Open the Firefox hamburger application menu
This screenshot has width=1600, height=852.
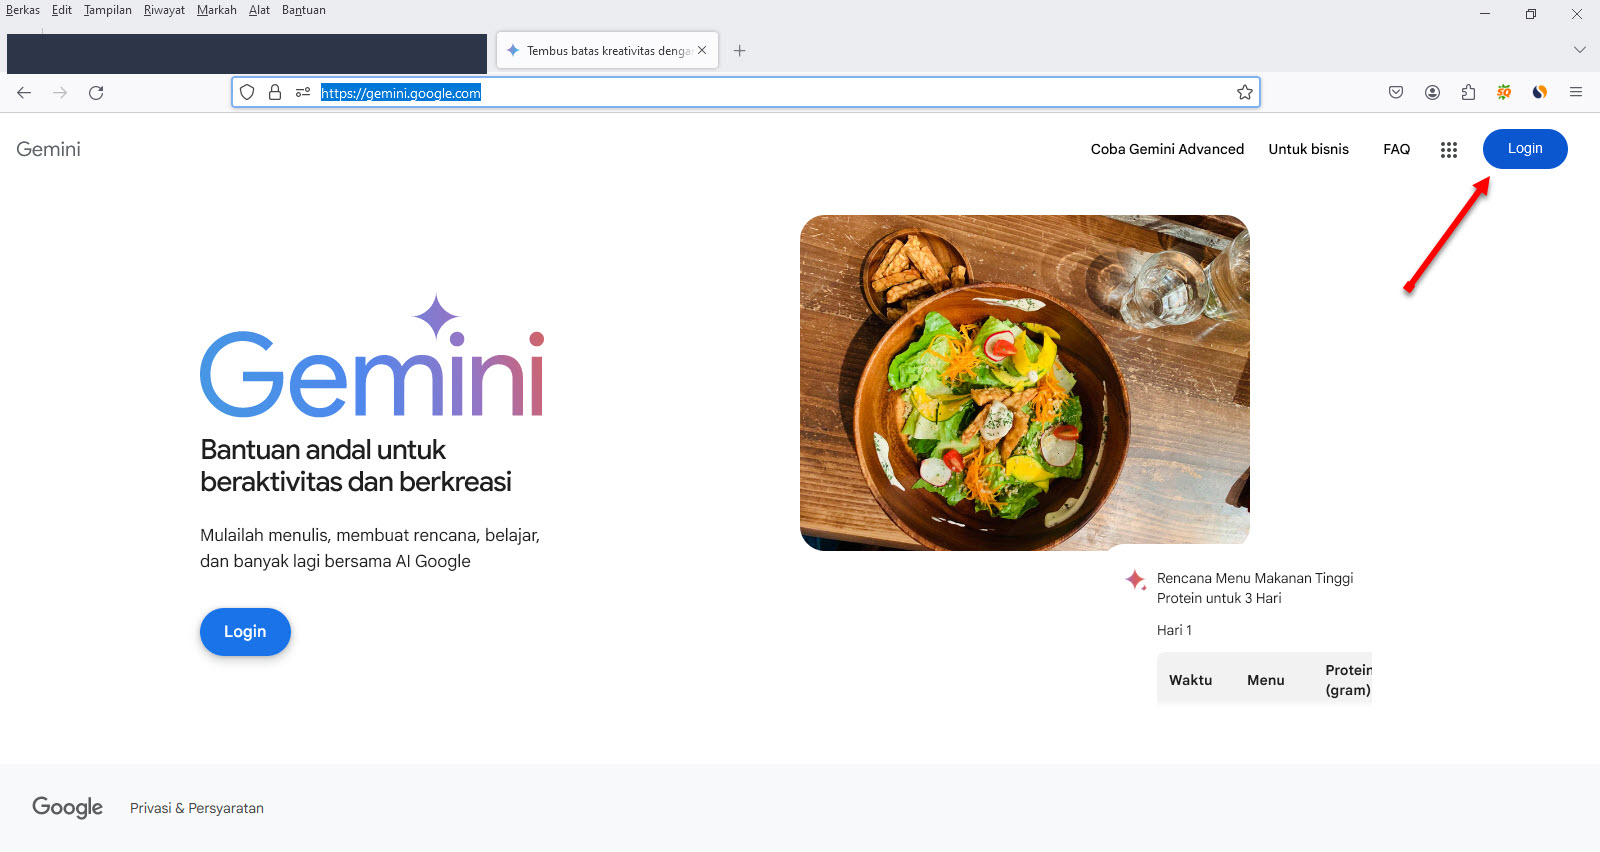1576,93
